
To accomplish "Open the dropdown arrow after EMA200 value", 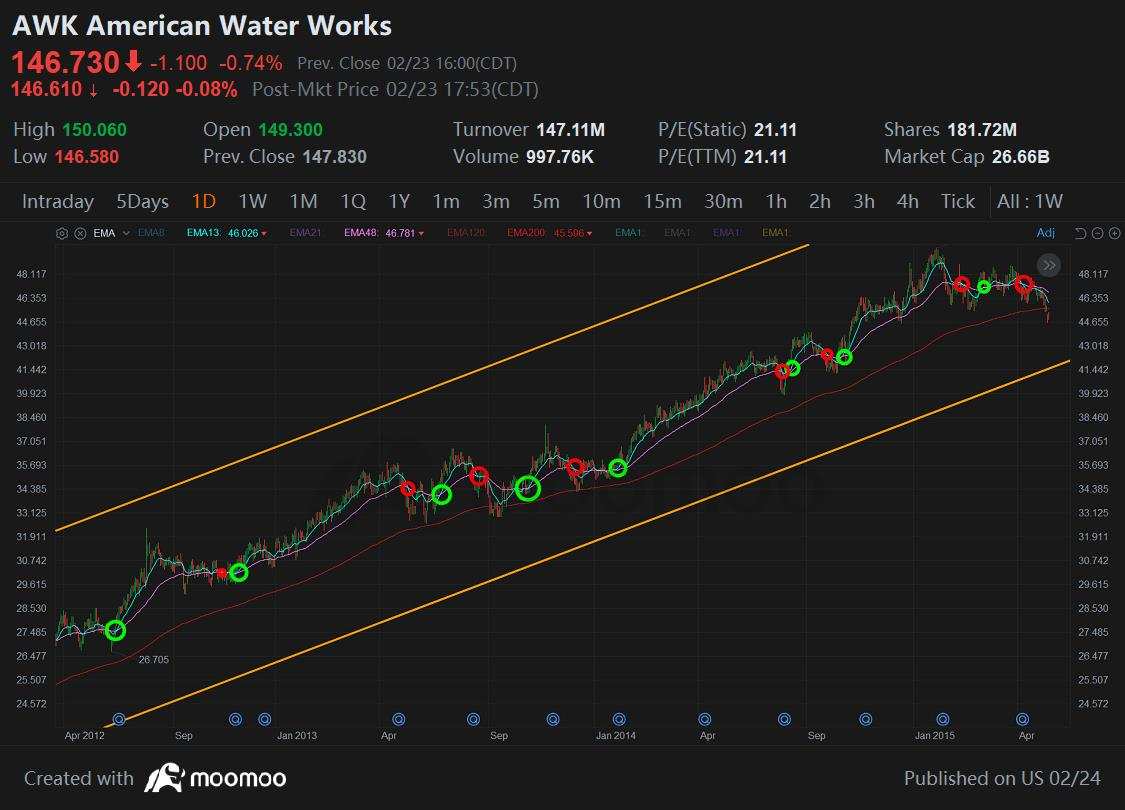I will (589, 234).
